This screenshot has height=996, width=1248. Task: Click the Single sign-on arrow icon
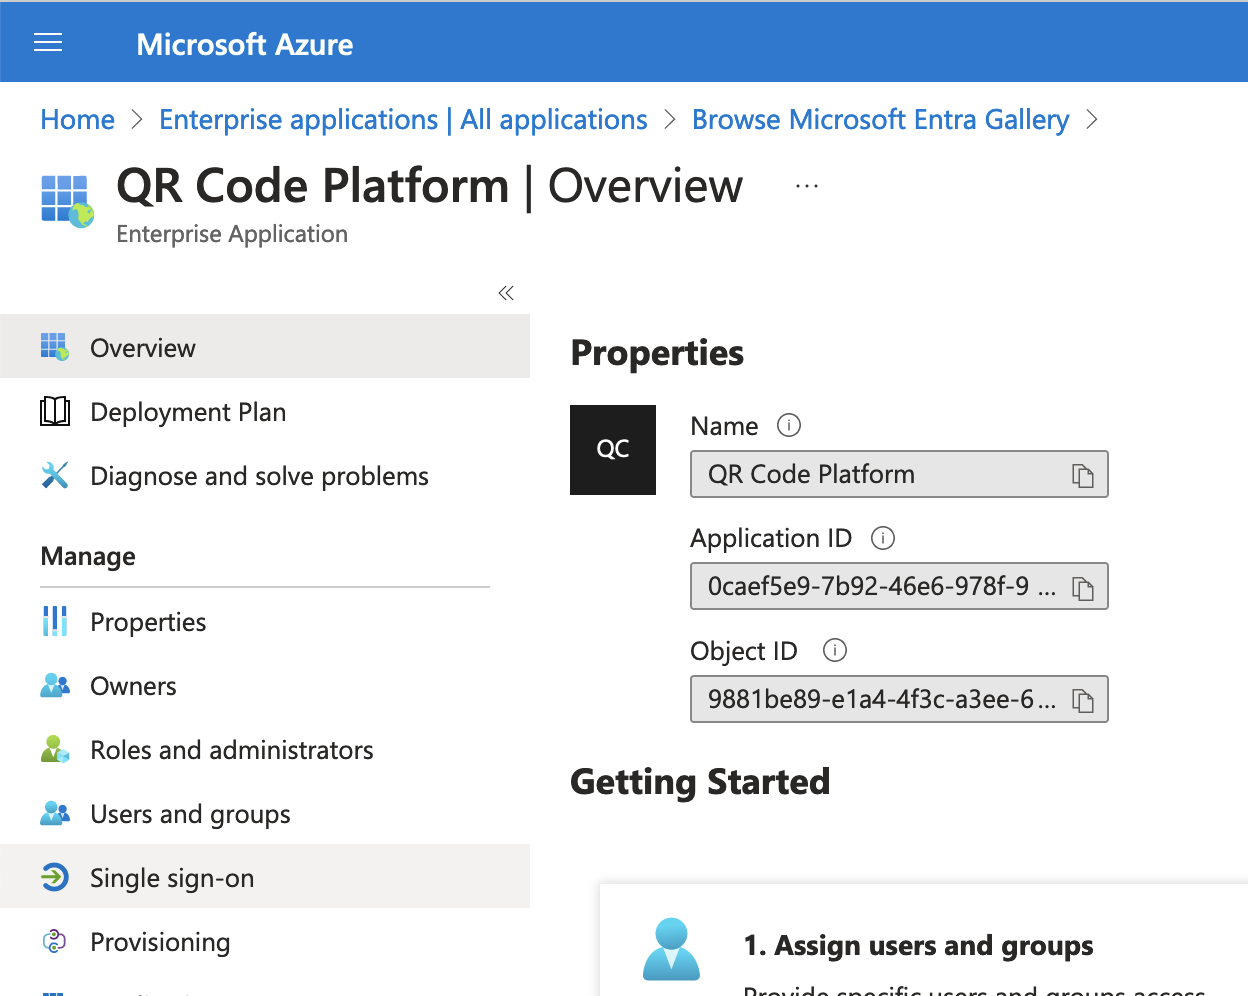[55, 877]
